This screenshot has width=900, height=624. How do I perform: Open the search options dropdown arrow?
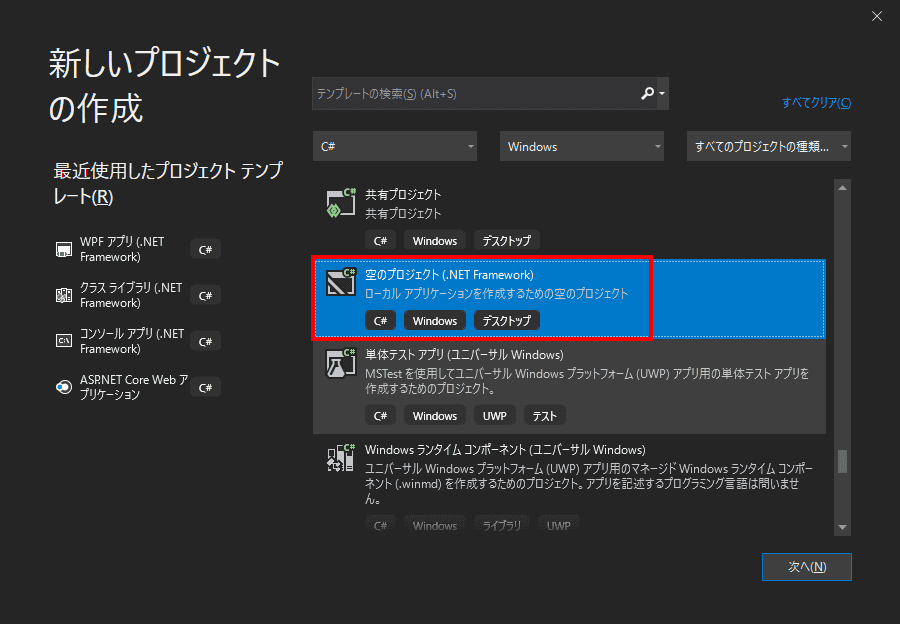coord(662,93)
